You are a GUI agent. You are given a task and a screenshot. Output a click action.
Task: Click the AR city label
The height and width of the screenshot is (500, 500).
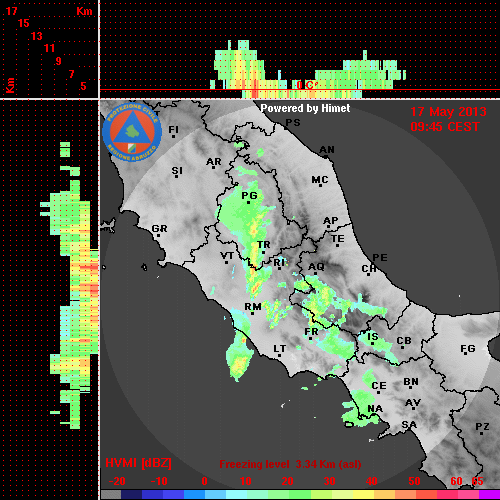(214, 162)
